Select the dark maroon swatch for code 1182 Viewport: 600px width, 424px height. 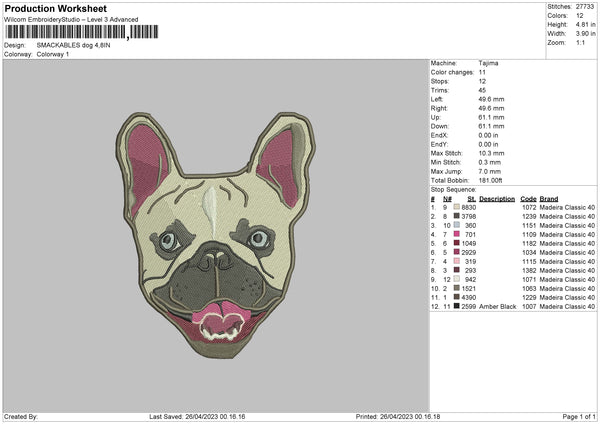(457, 243)
